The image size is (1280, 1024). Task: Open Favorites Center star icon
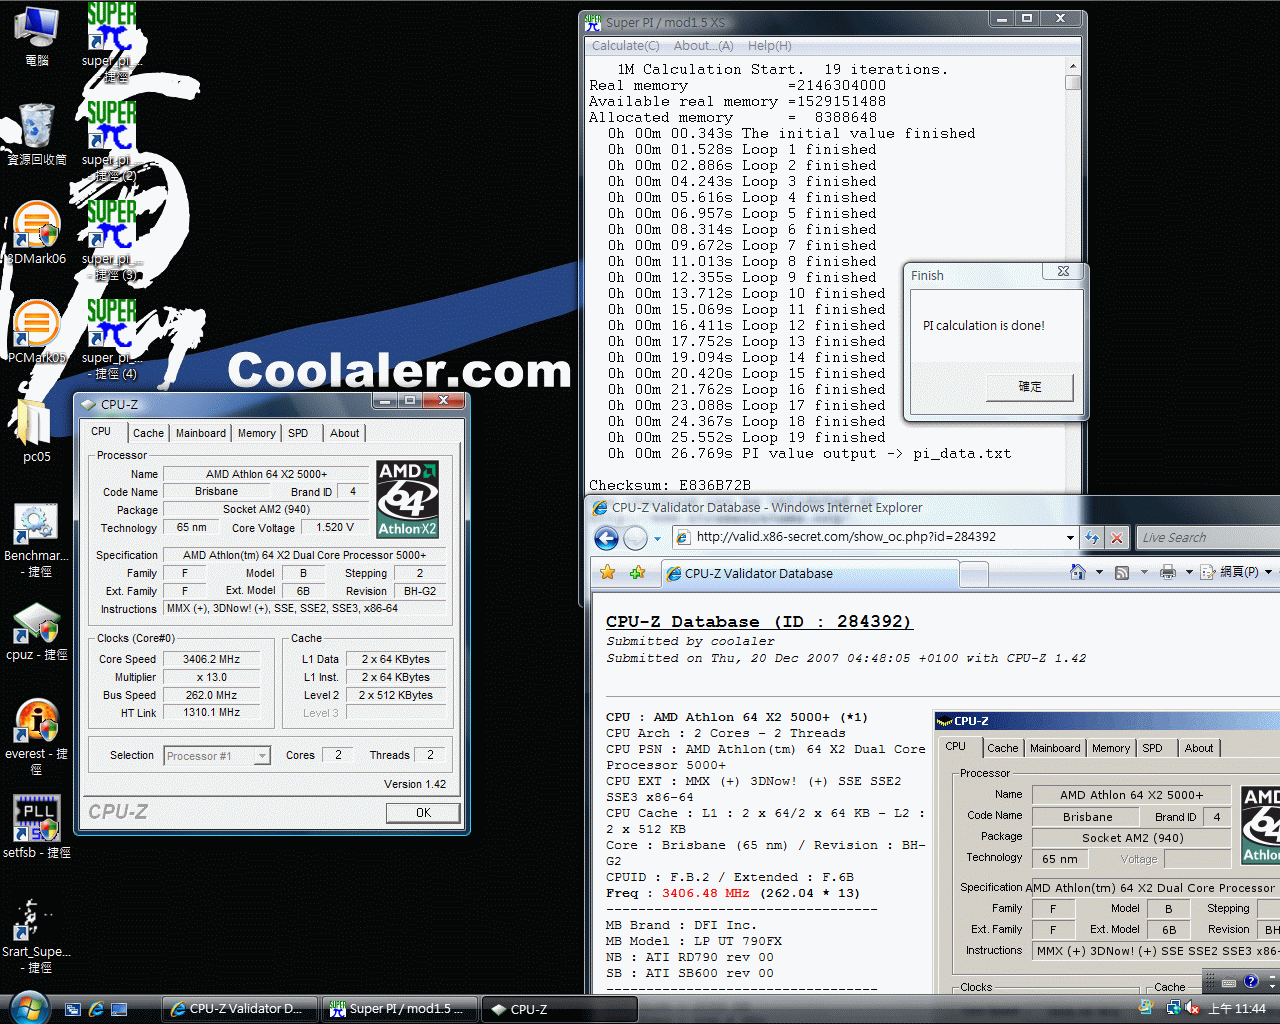607,572
